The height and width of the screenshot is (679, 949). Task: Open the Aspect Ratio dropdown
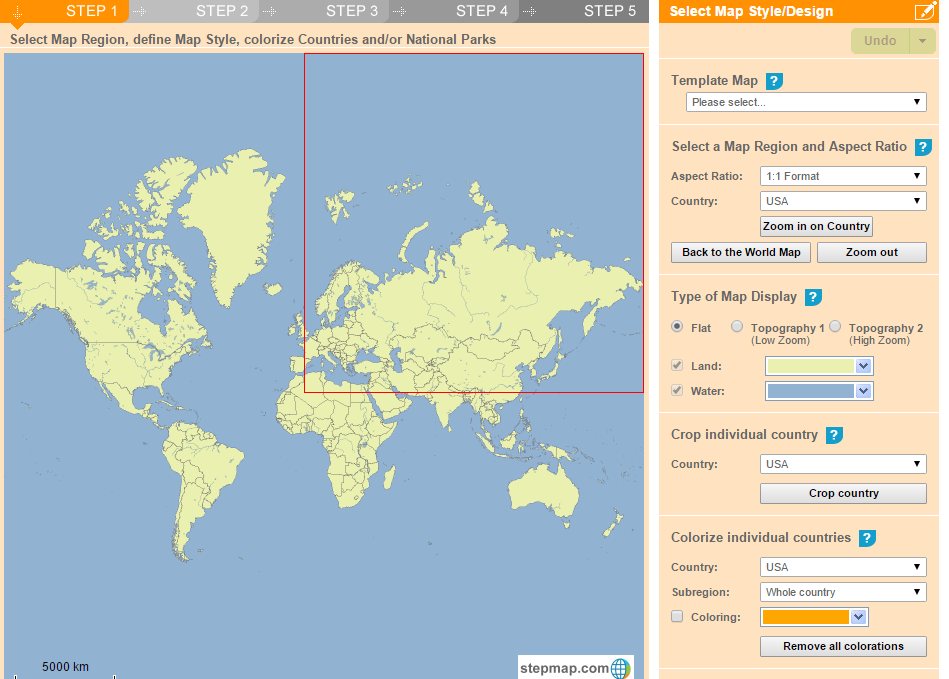tap(842, 176)
